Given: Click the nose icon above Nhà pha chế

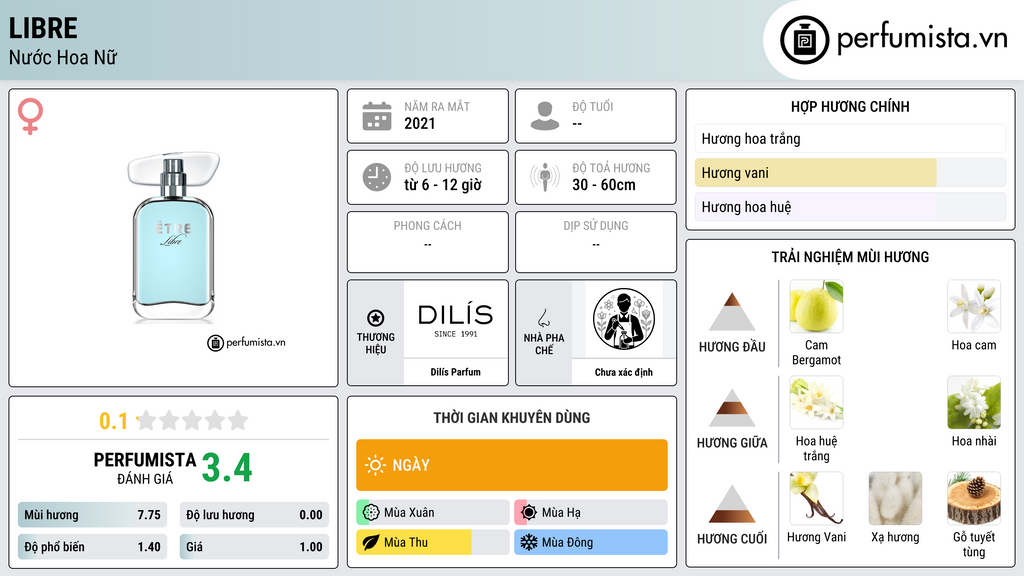Looking at the screenshot, I should (543, 318).
